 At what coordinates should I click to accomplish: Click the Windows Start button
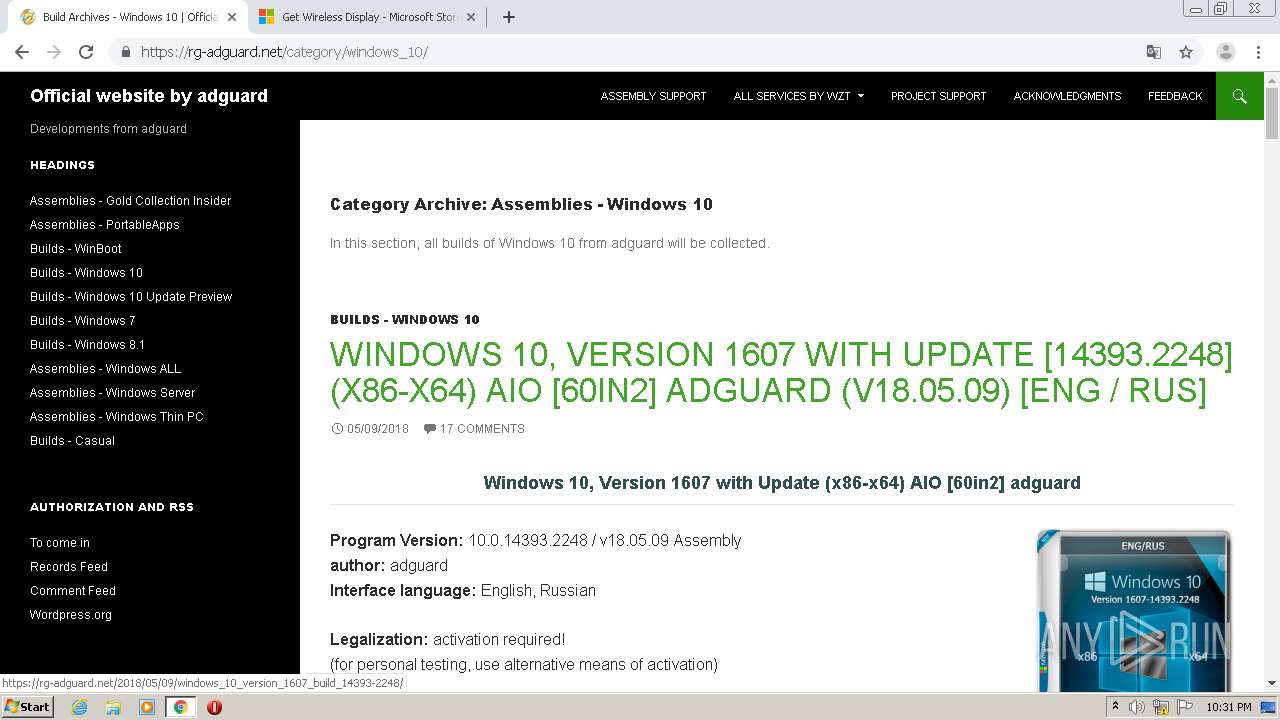(27, 707)
